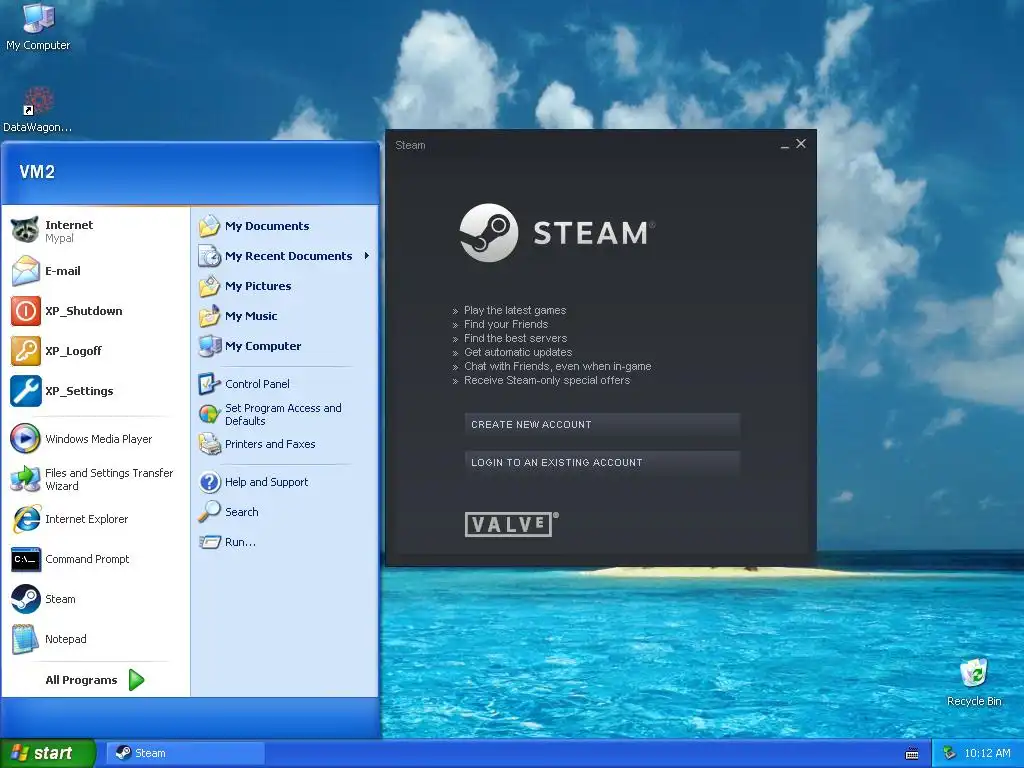Image resolution: width=1024 pixels, height=768 pixels.
Task: Open the Notepad icon
Action: click(25, 639)
